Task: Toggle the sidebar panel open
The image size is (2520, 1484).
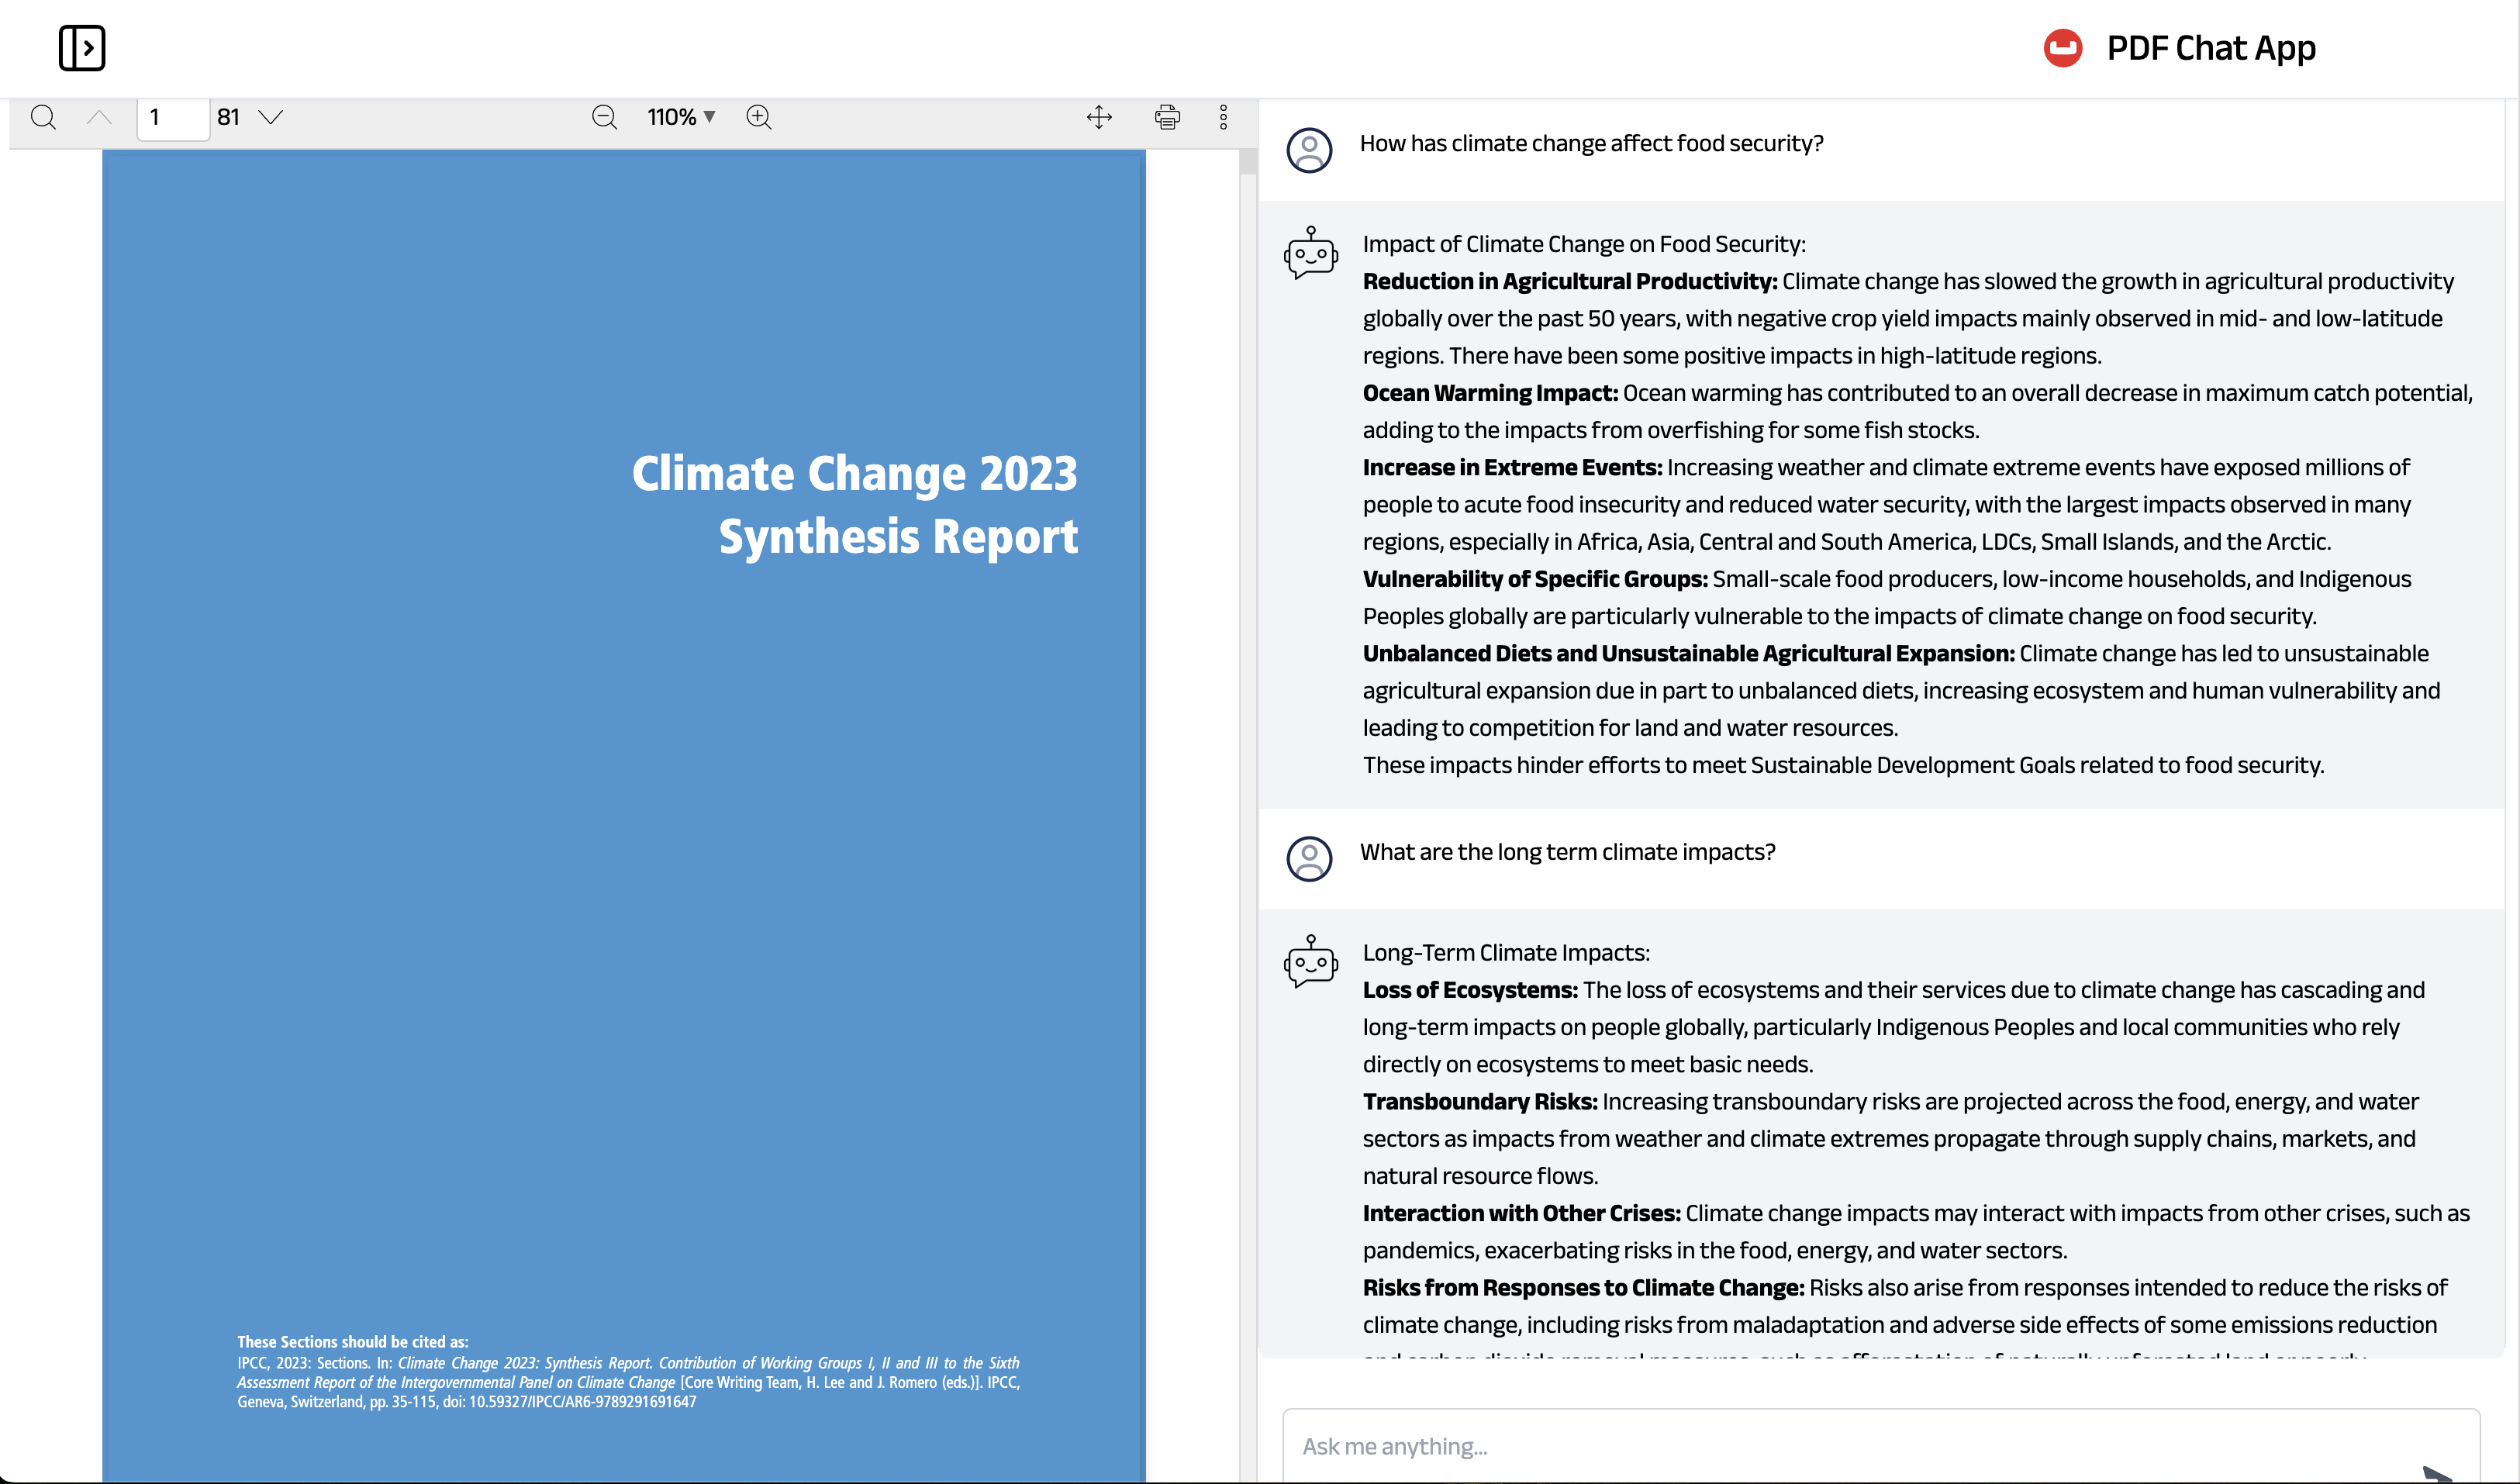Action: coord(81,48)
